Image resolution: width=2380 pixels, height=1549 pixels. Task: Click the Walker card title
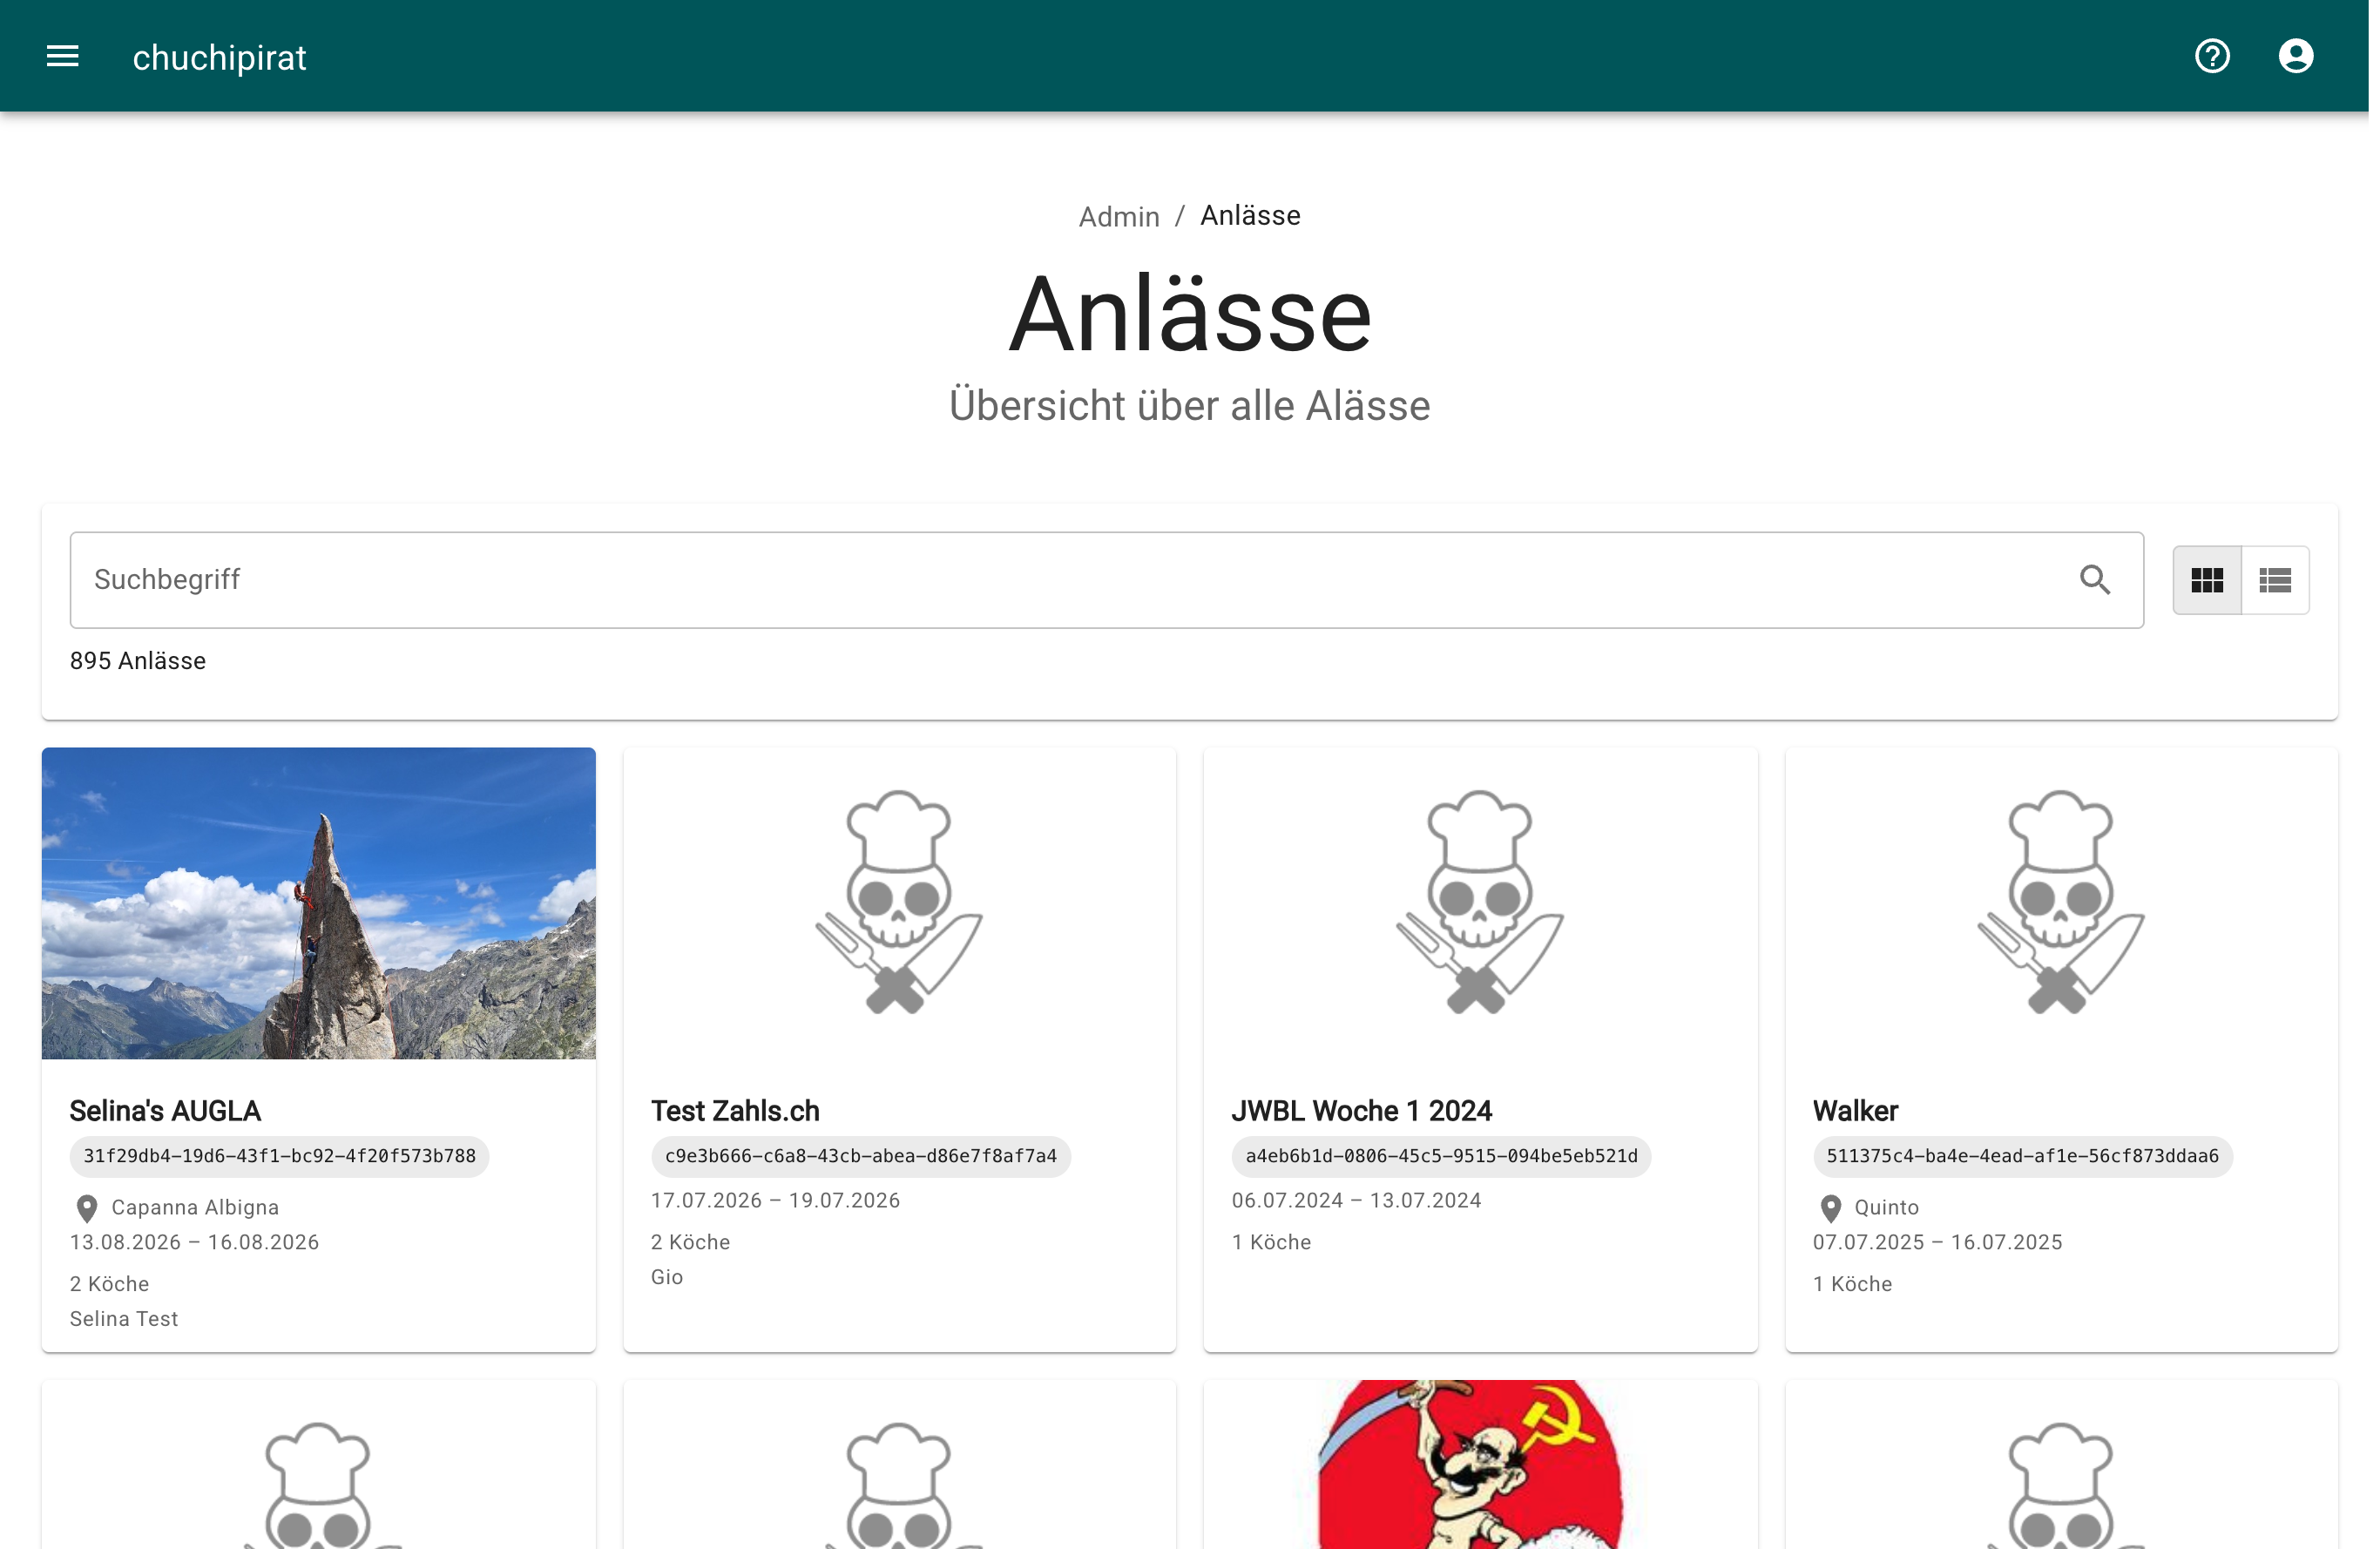(1855, 1111)
